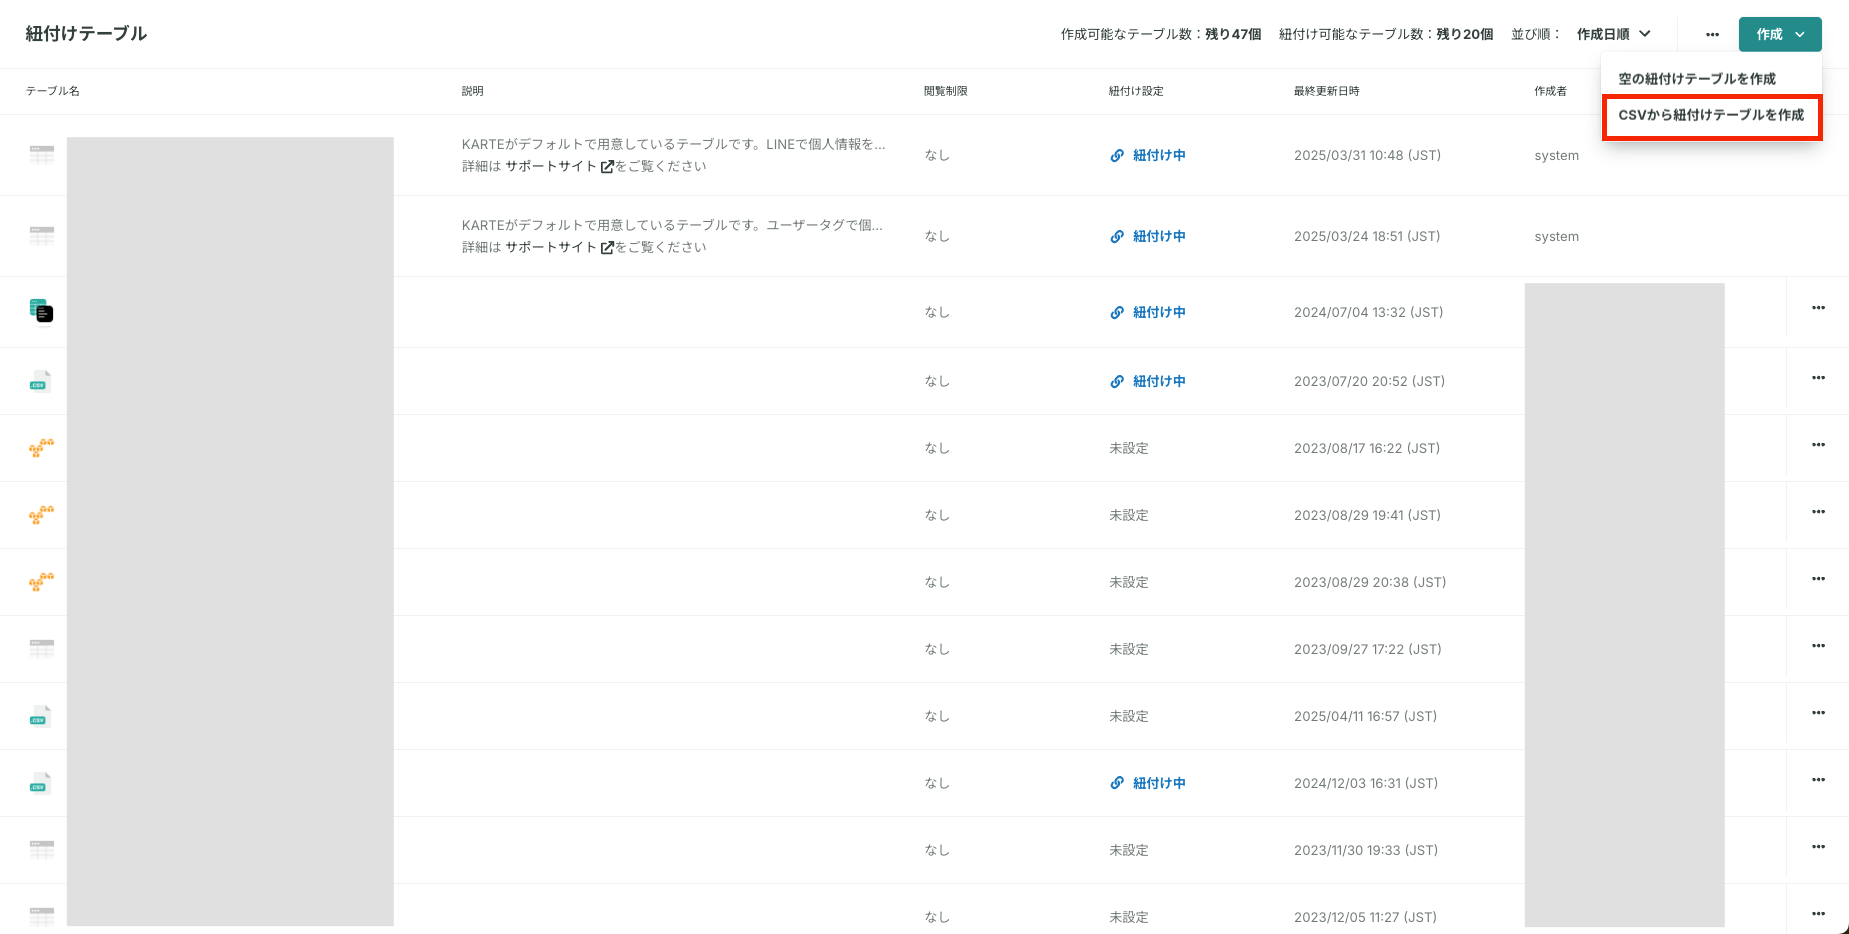The image size is (1849, 934).
Task: Click the orange nodes icon in the 2023/08/17 16:22 row
Action: coord(41,448)
